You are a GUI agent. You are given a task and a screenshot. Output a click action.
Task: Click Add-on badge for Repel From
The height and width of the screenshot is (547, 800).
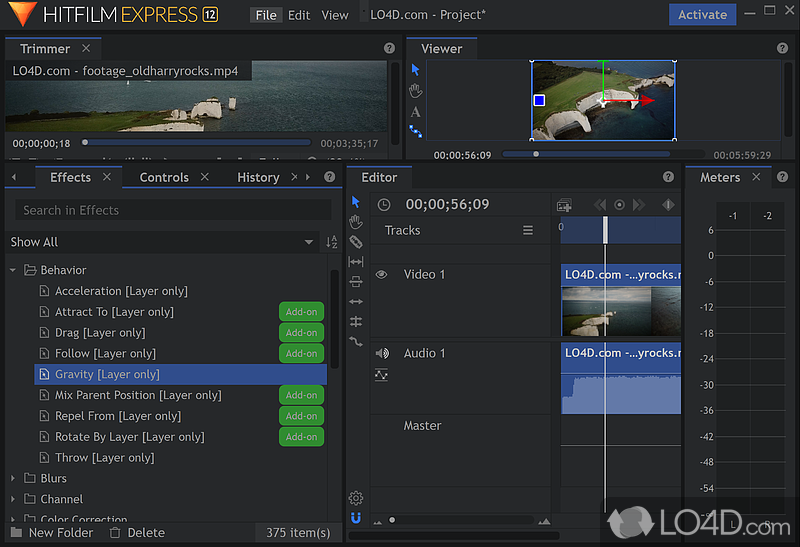[x=301, y=416]
